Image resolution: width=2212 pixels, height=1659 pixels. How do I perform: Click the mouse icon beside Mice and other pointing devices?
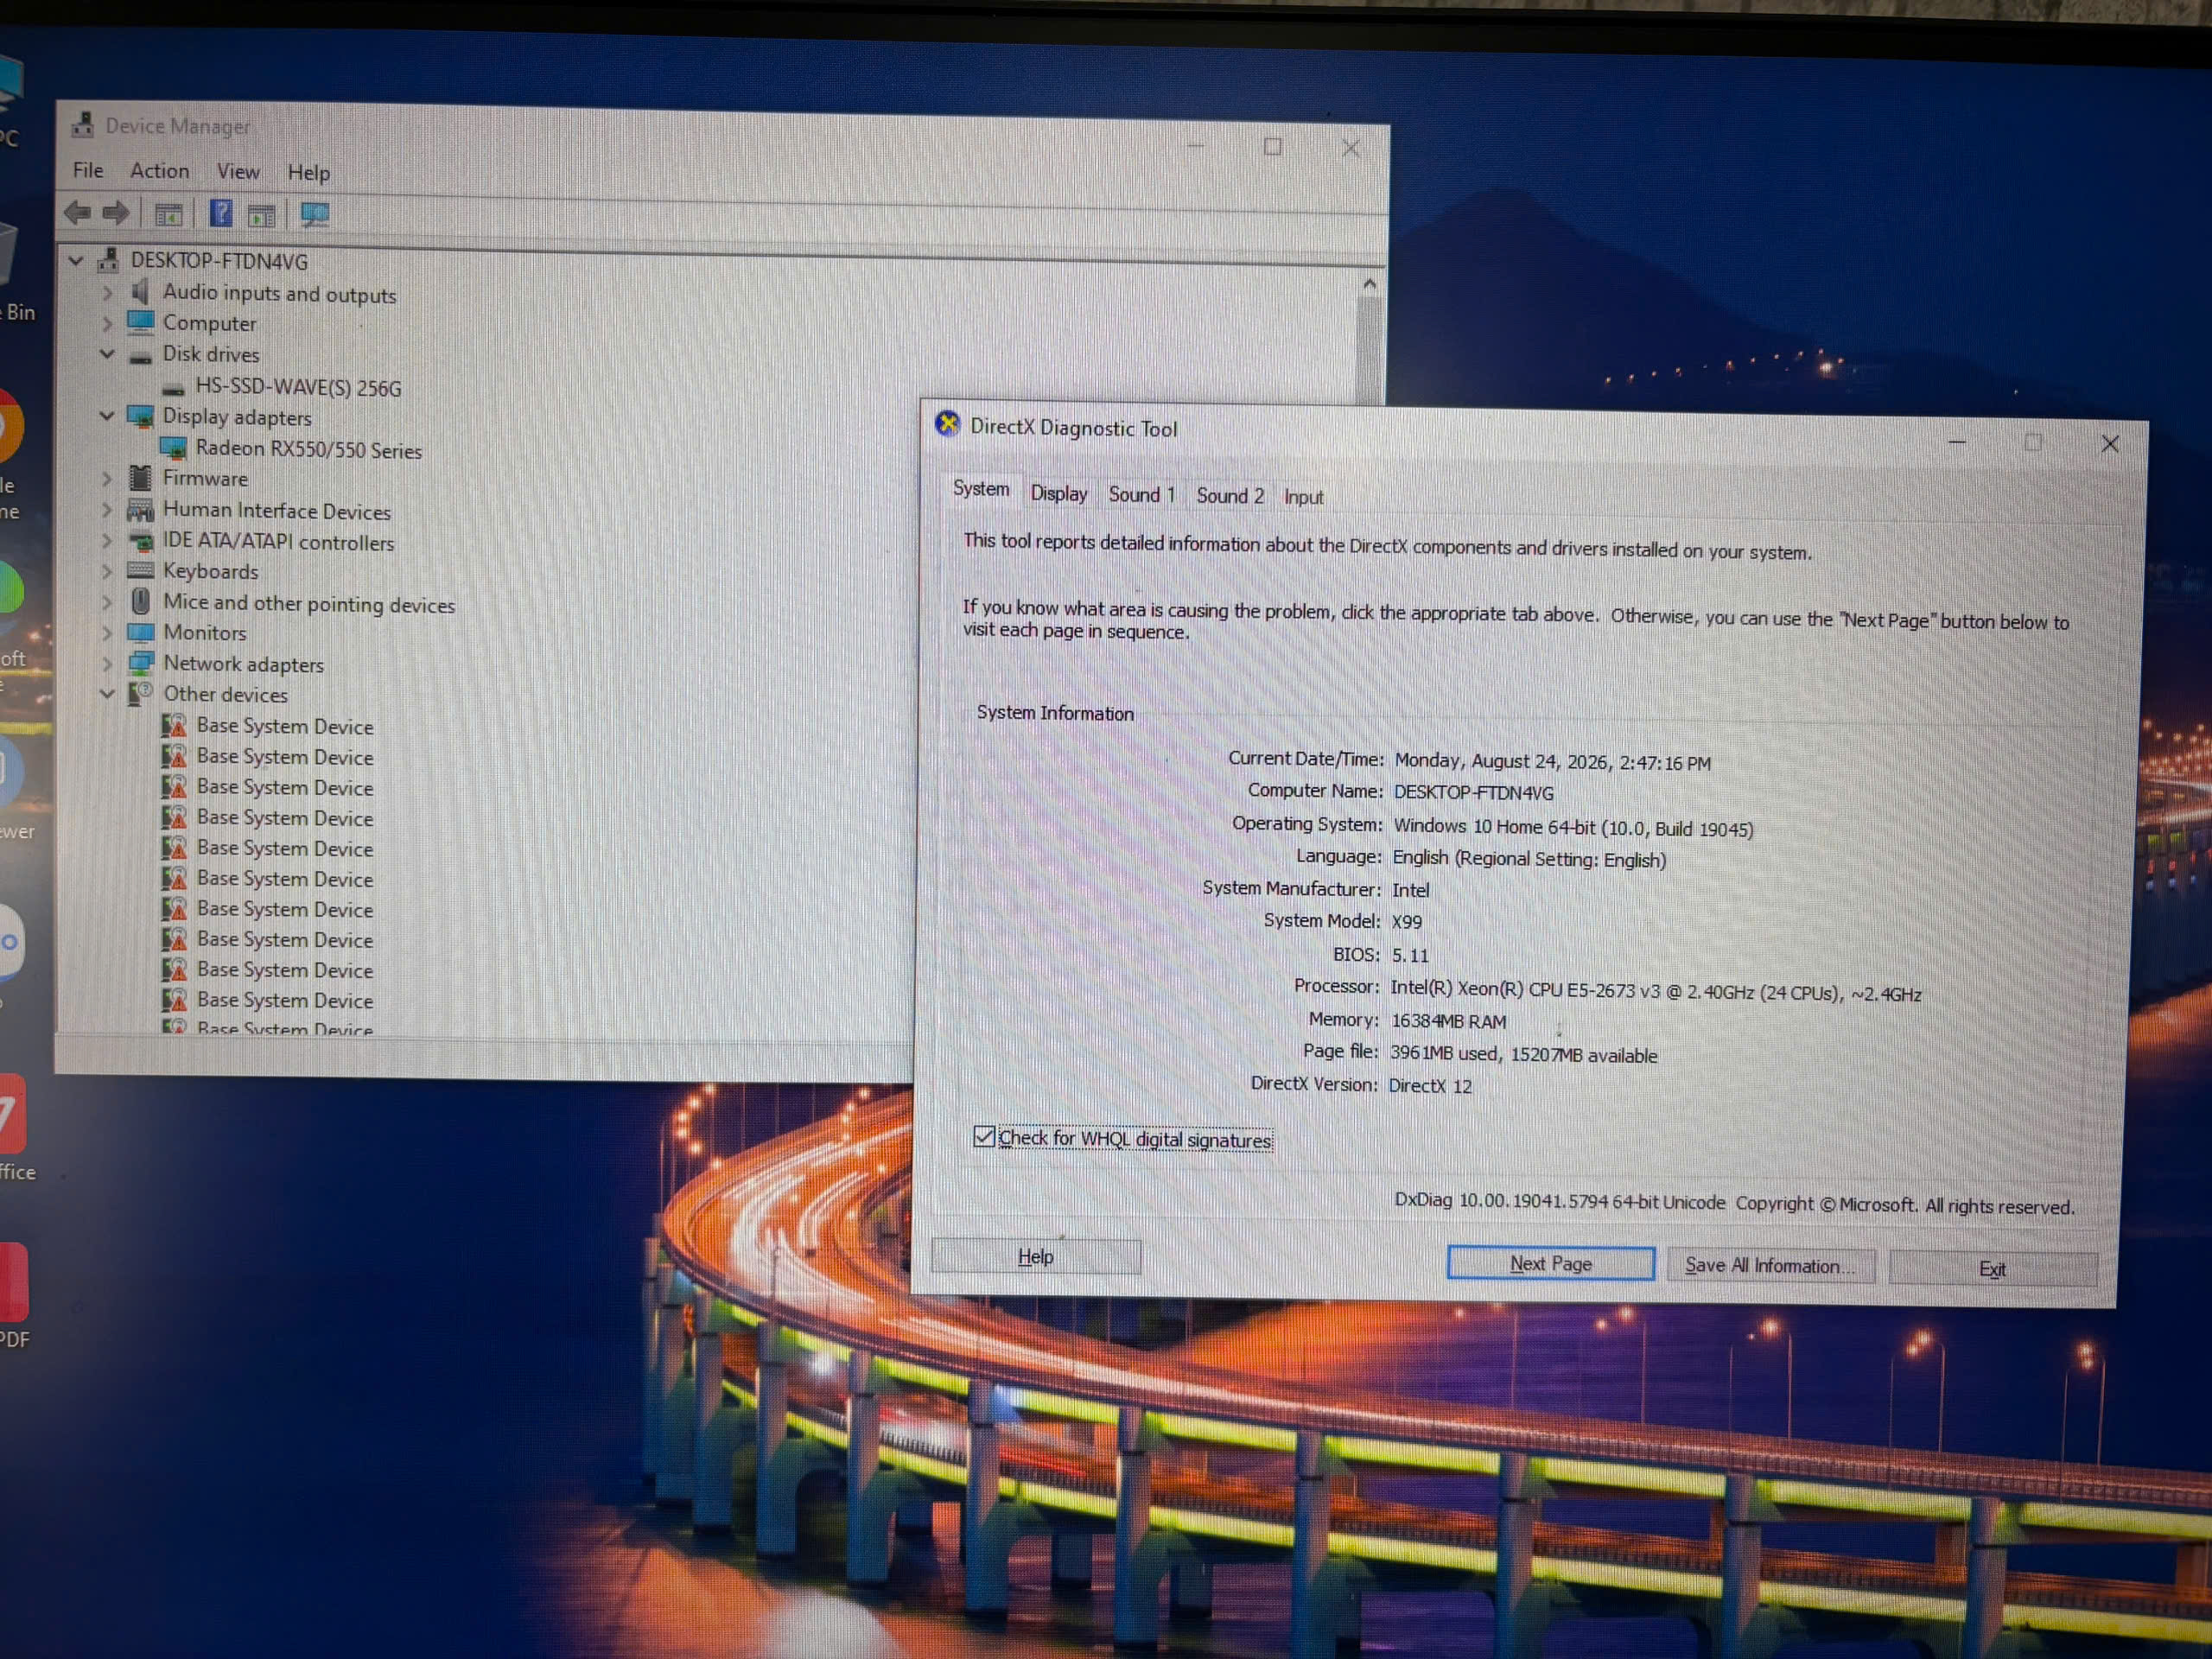point(141,601)
